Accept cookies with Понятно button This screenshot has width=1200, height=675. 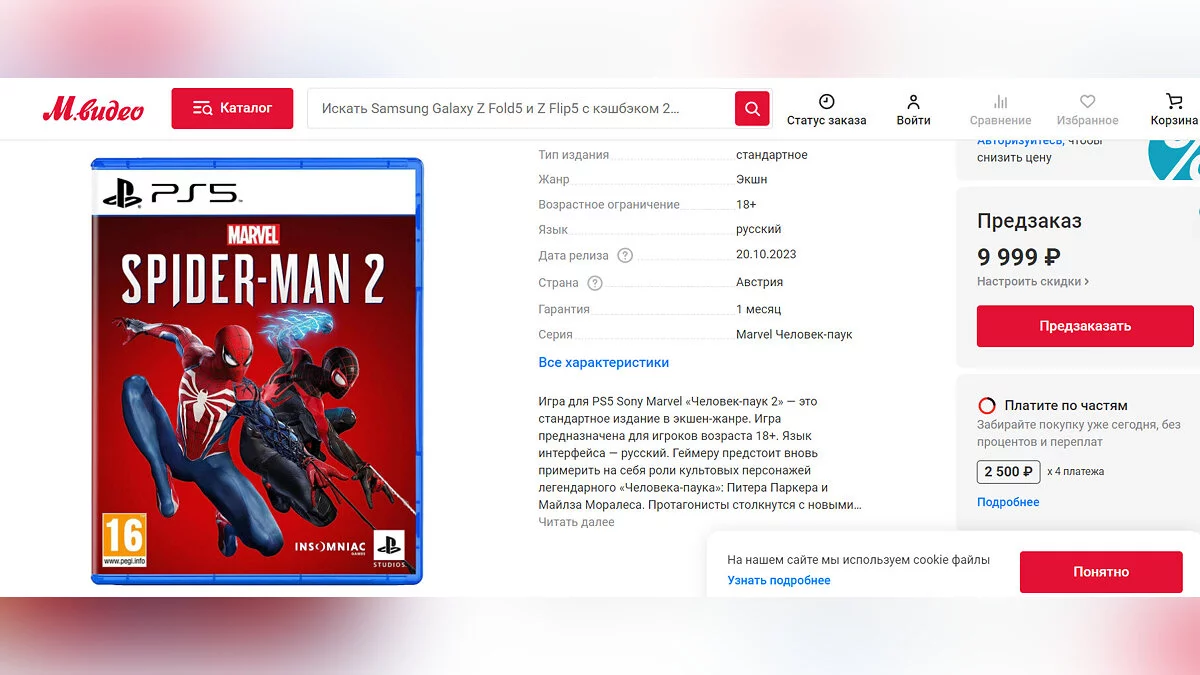pos(1101,572)
